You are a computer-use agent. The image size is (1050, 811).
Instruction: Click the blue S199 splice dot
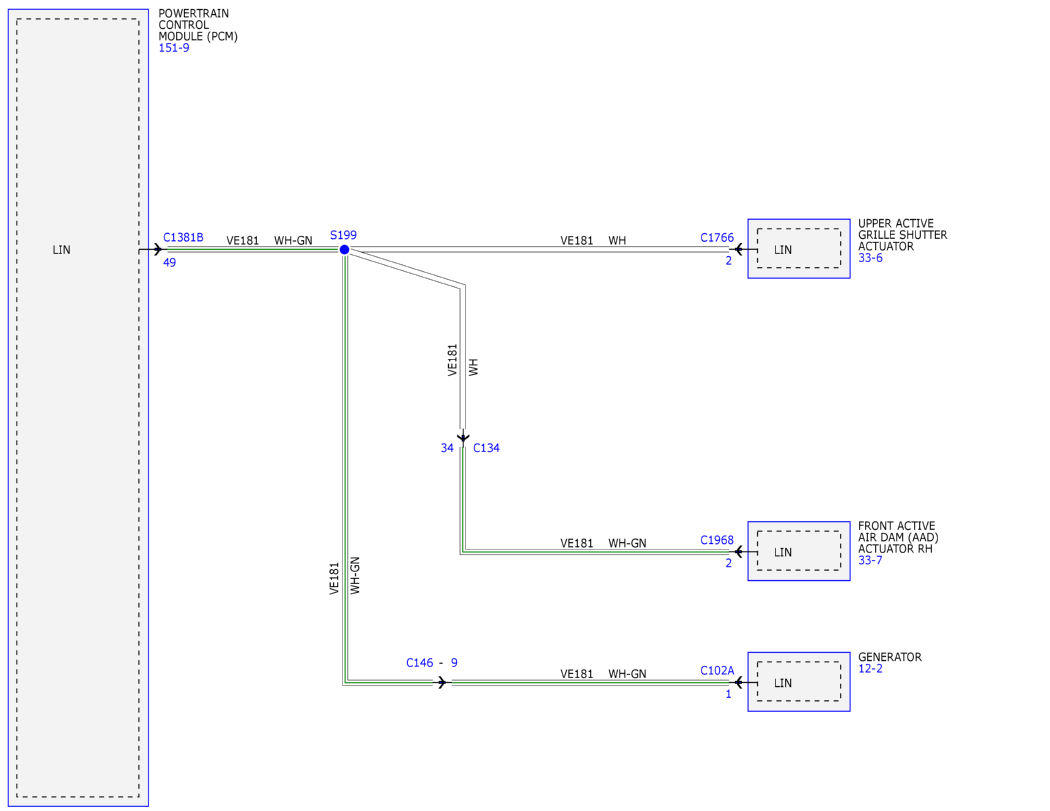pos(344,250)
